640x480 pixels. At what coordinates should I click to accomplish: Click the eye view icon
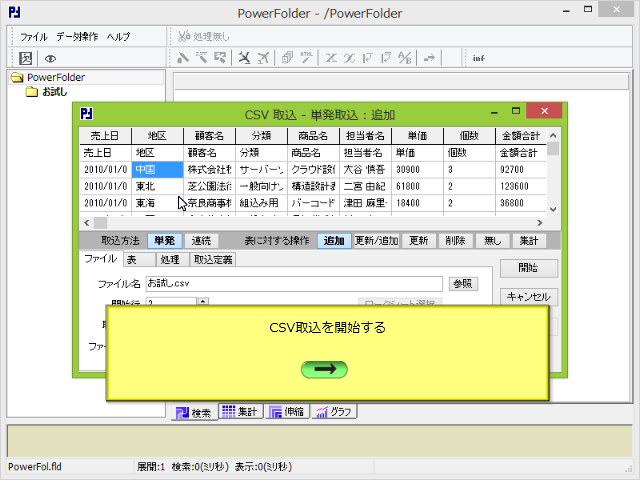(x=50, y=59)
